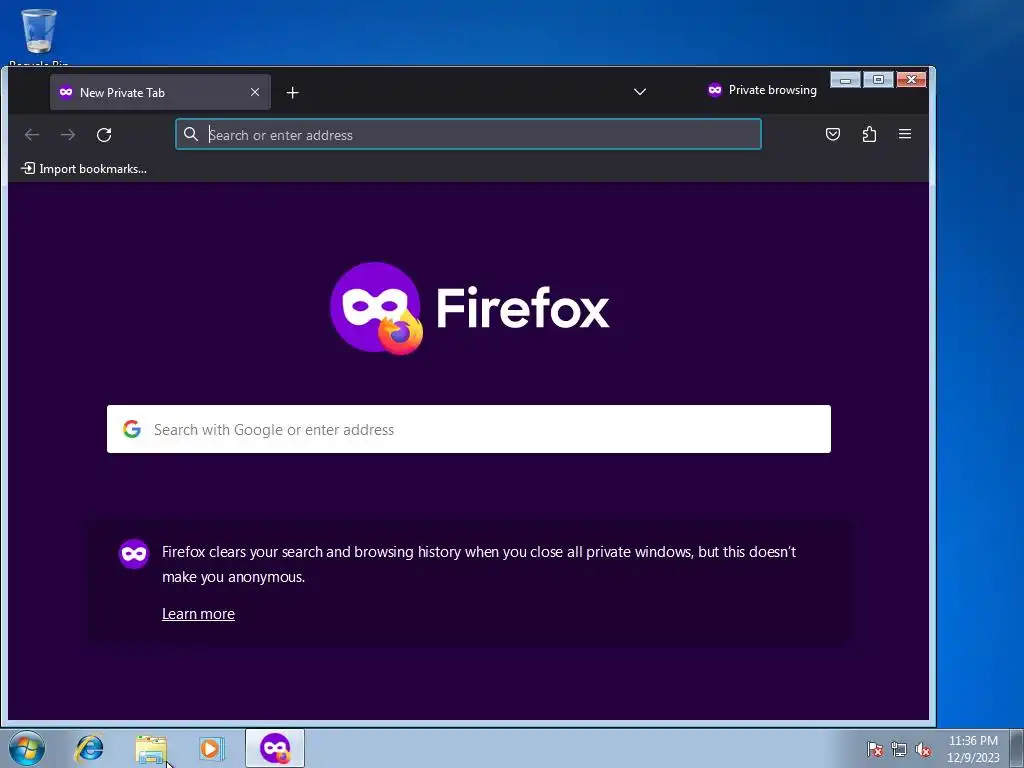Click Import bookmarks in bookmarks toolbar

84,168
